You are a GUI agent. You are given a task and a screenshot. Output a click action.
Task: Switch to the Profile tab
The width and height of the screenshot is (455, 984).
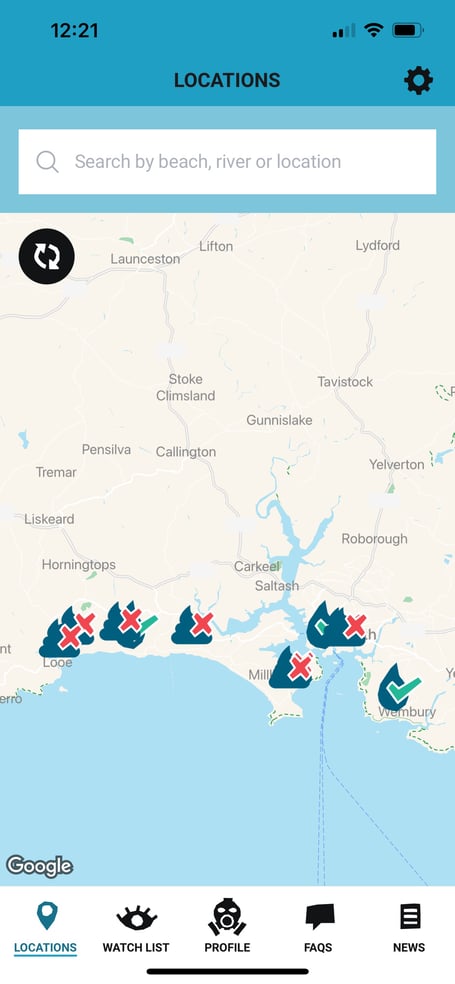tap(227, 928)
